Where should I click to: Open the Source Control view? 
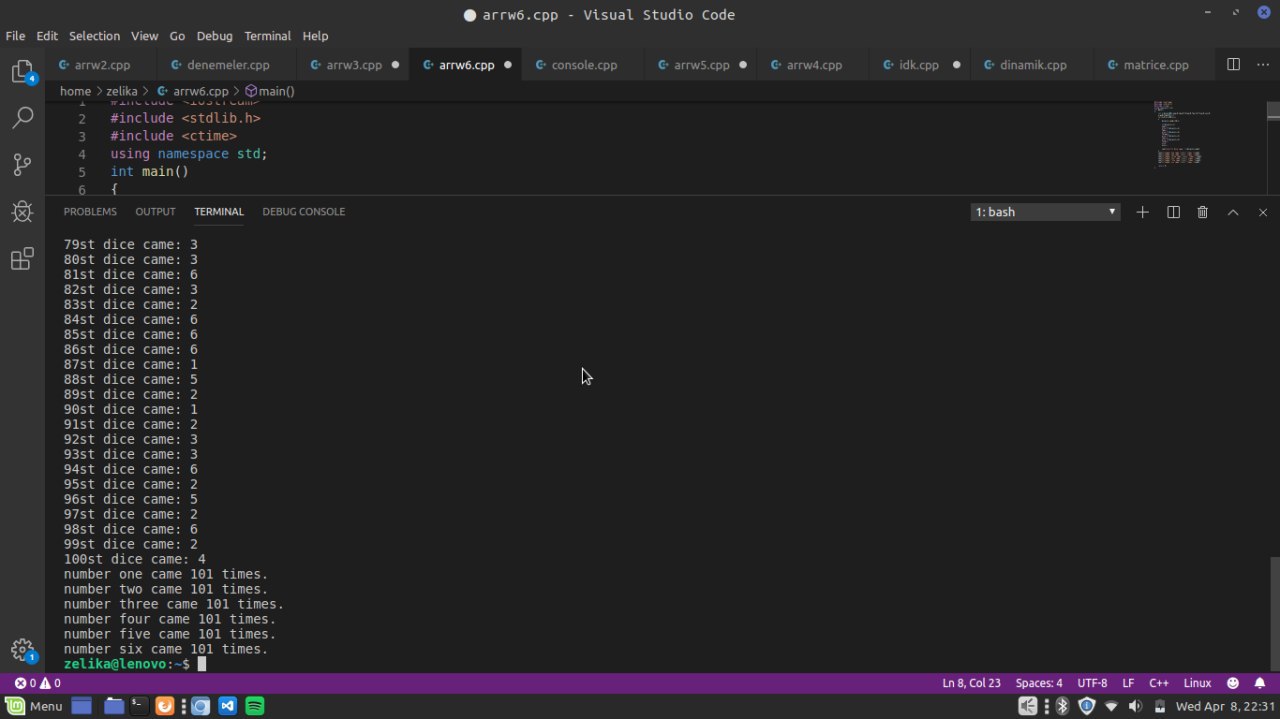click(x=22, y=165)
